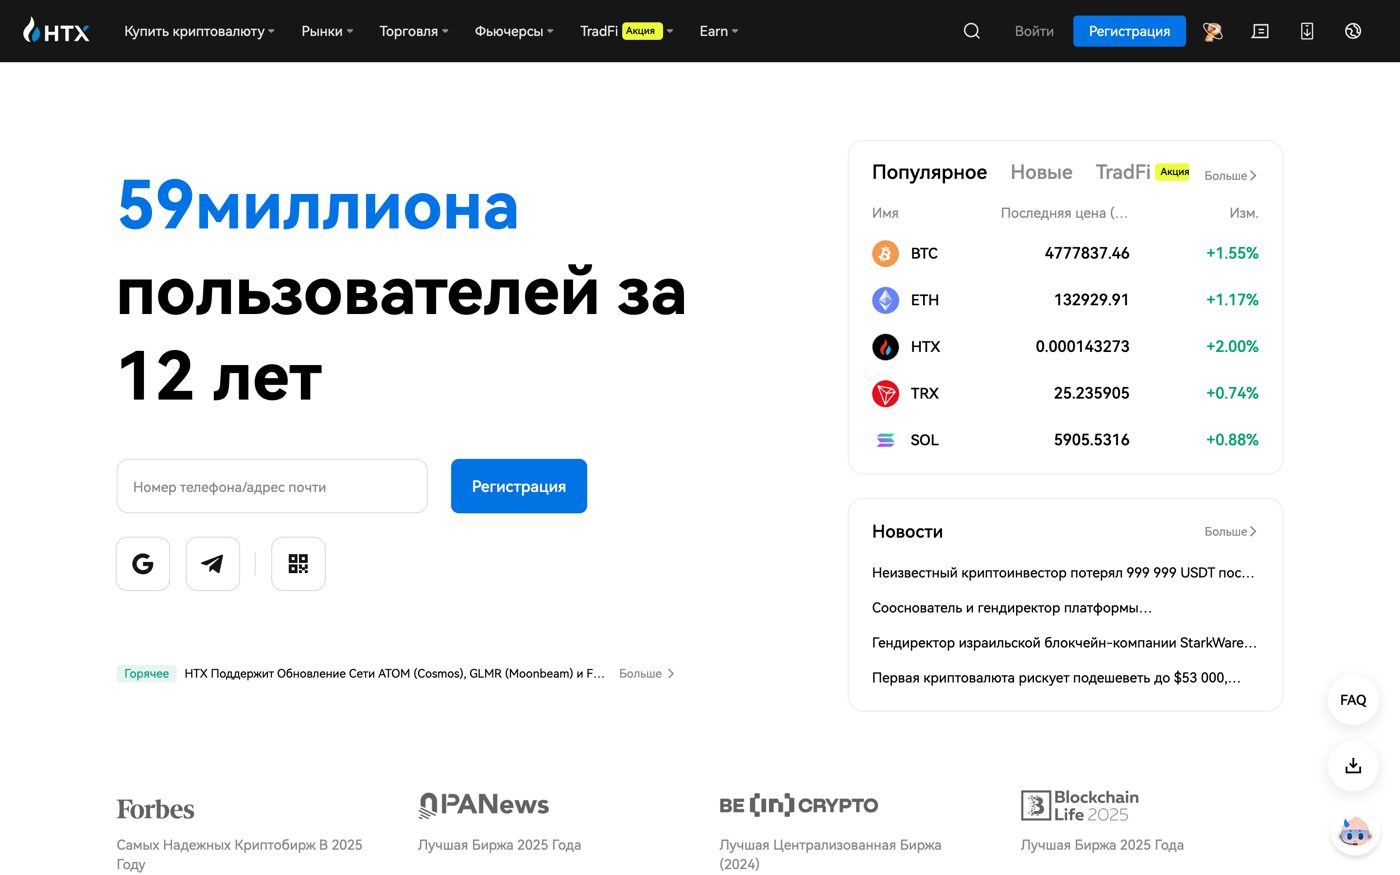
Task: Switch to the TradFi market tab
Action: pos(1142,172)
